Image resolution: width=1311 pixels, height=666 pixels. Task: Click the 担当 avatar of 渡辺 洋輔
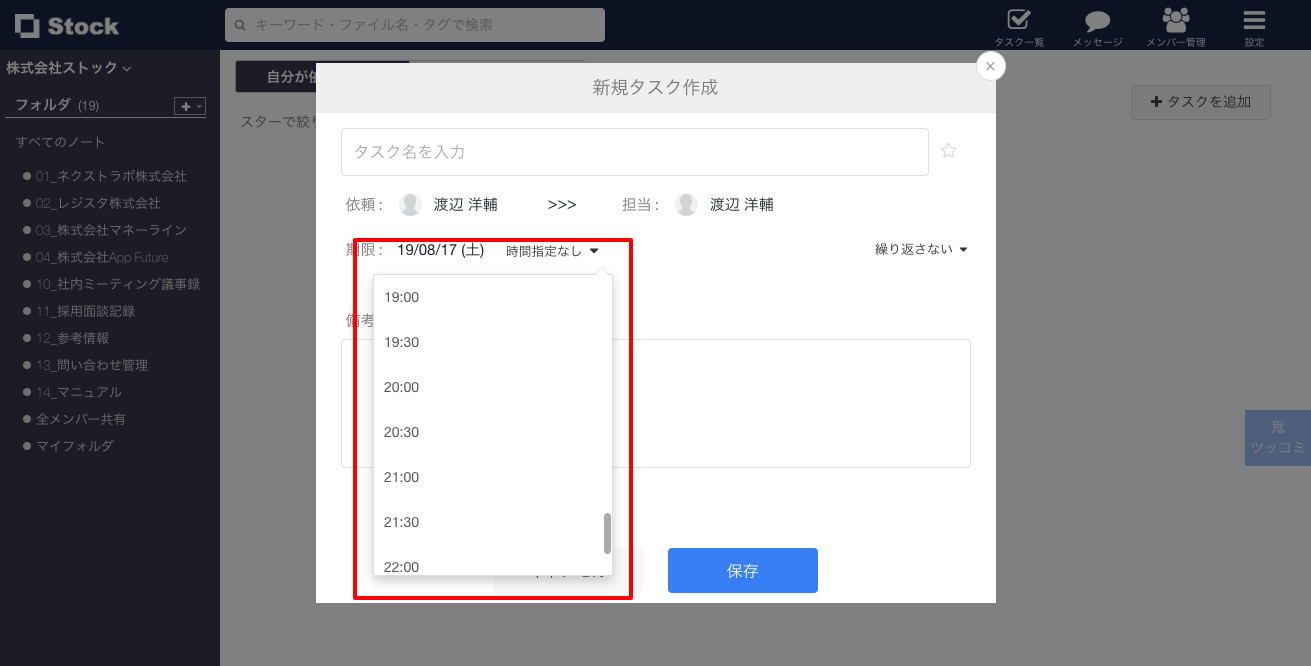coord(687,204)
